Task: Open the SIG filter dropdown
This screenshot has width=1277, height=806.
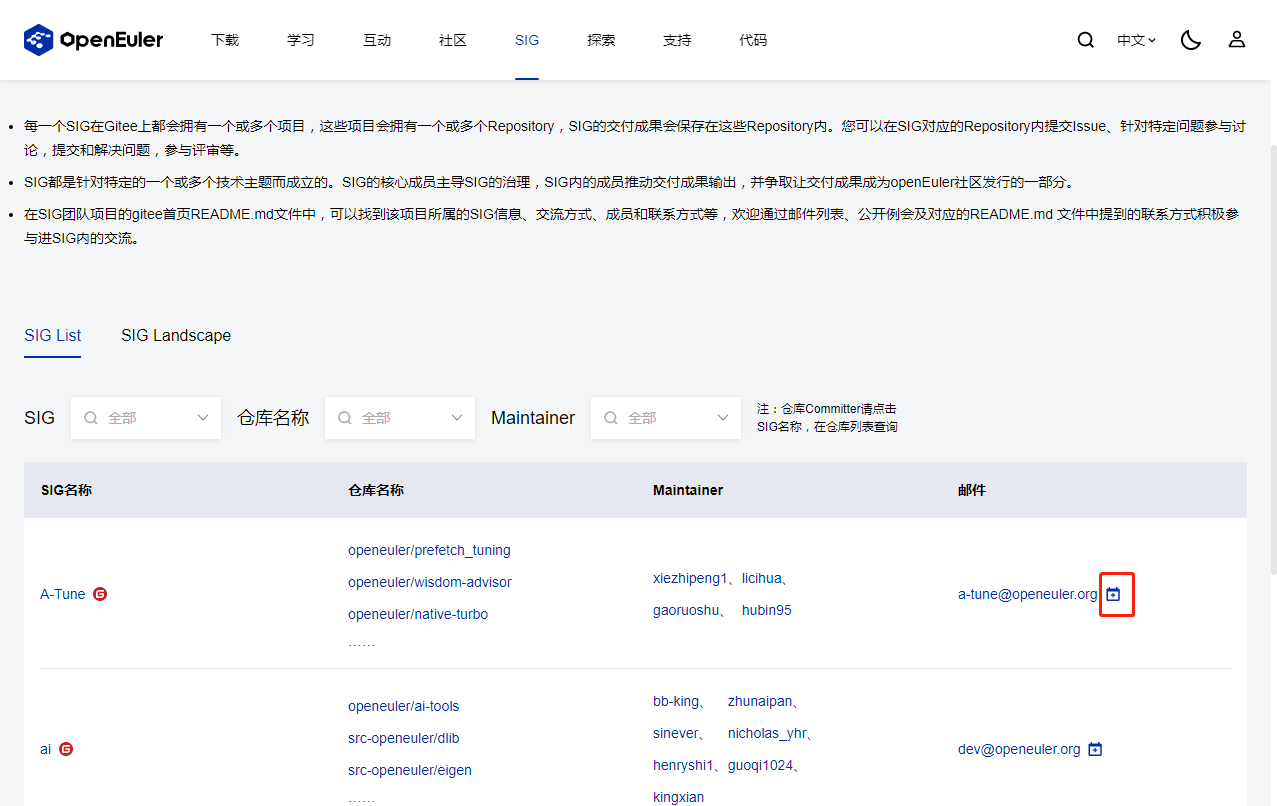Action: pos(146,418)
